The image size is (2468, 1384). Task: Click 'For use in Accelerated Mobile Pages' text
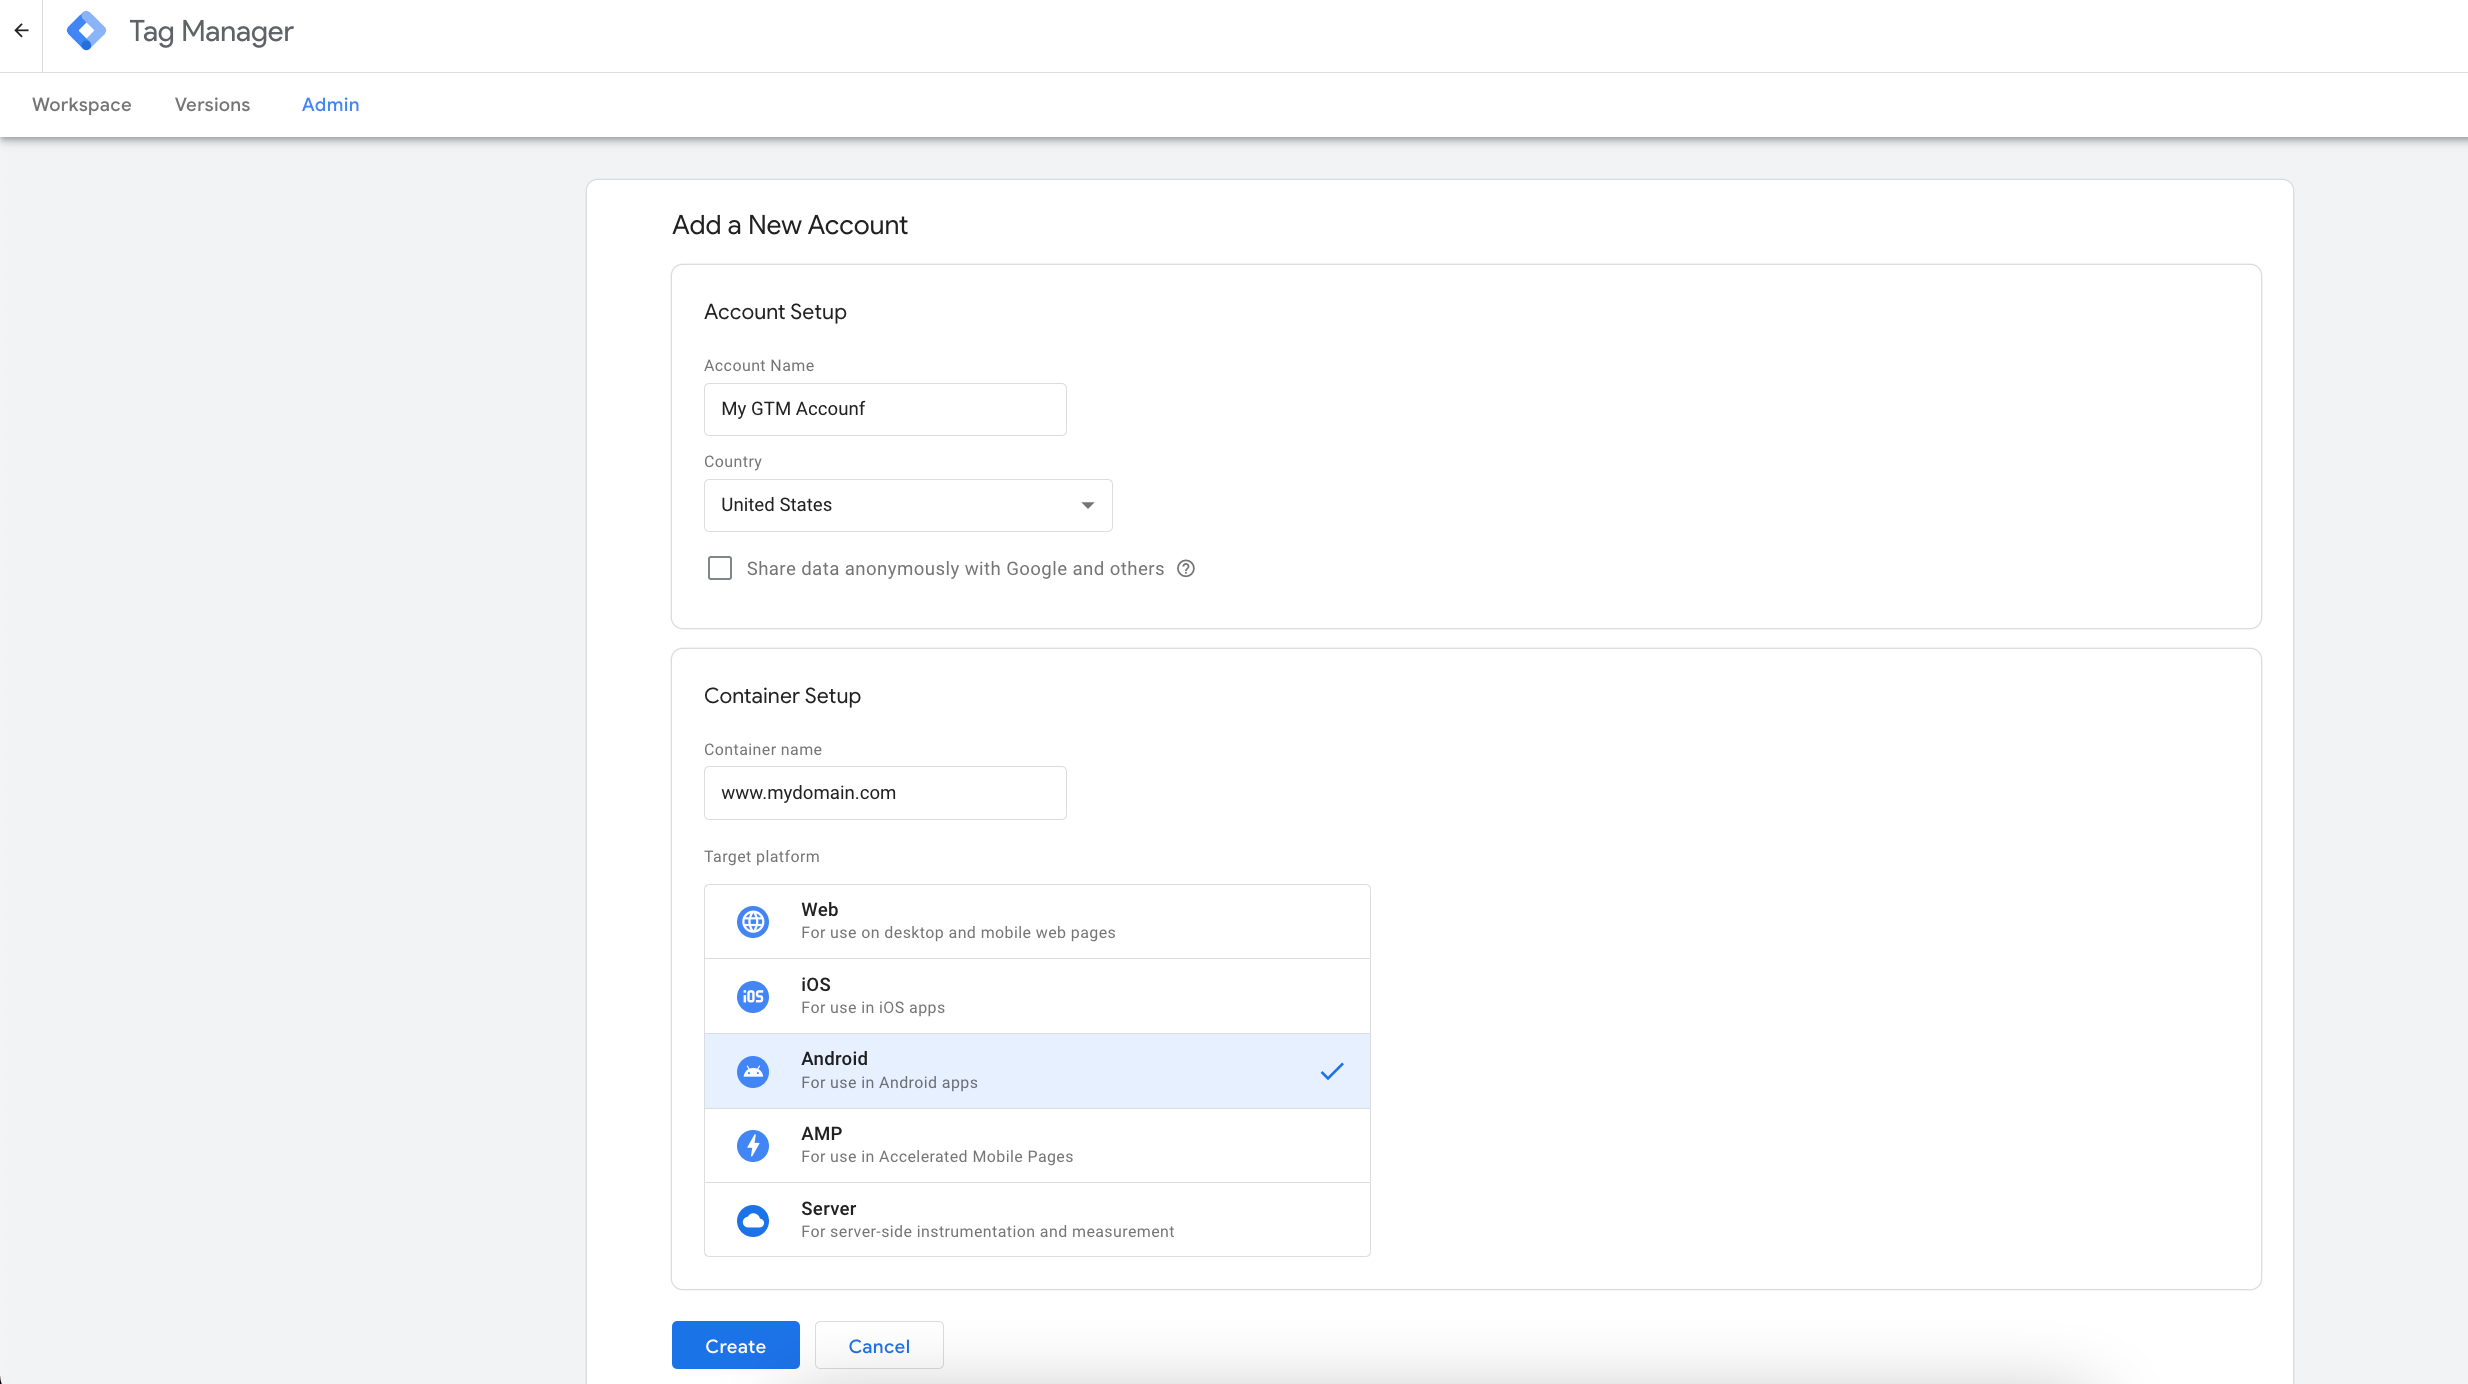[937, 1157]
